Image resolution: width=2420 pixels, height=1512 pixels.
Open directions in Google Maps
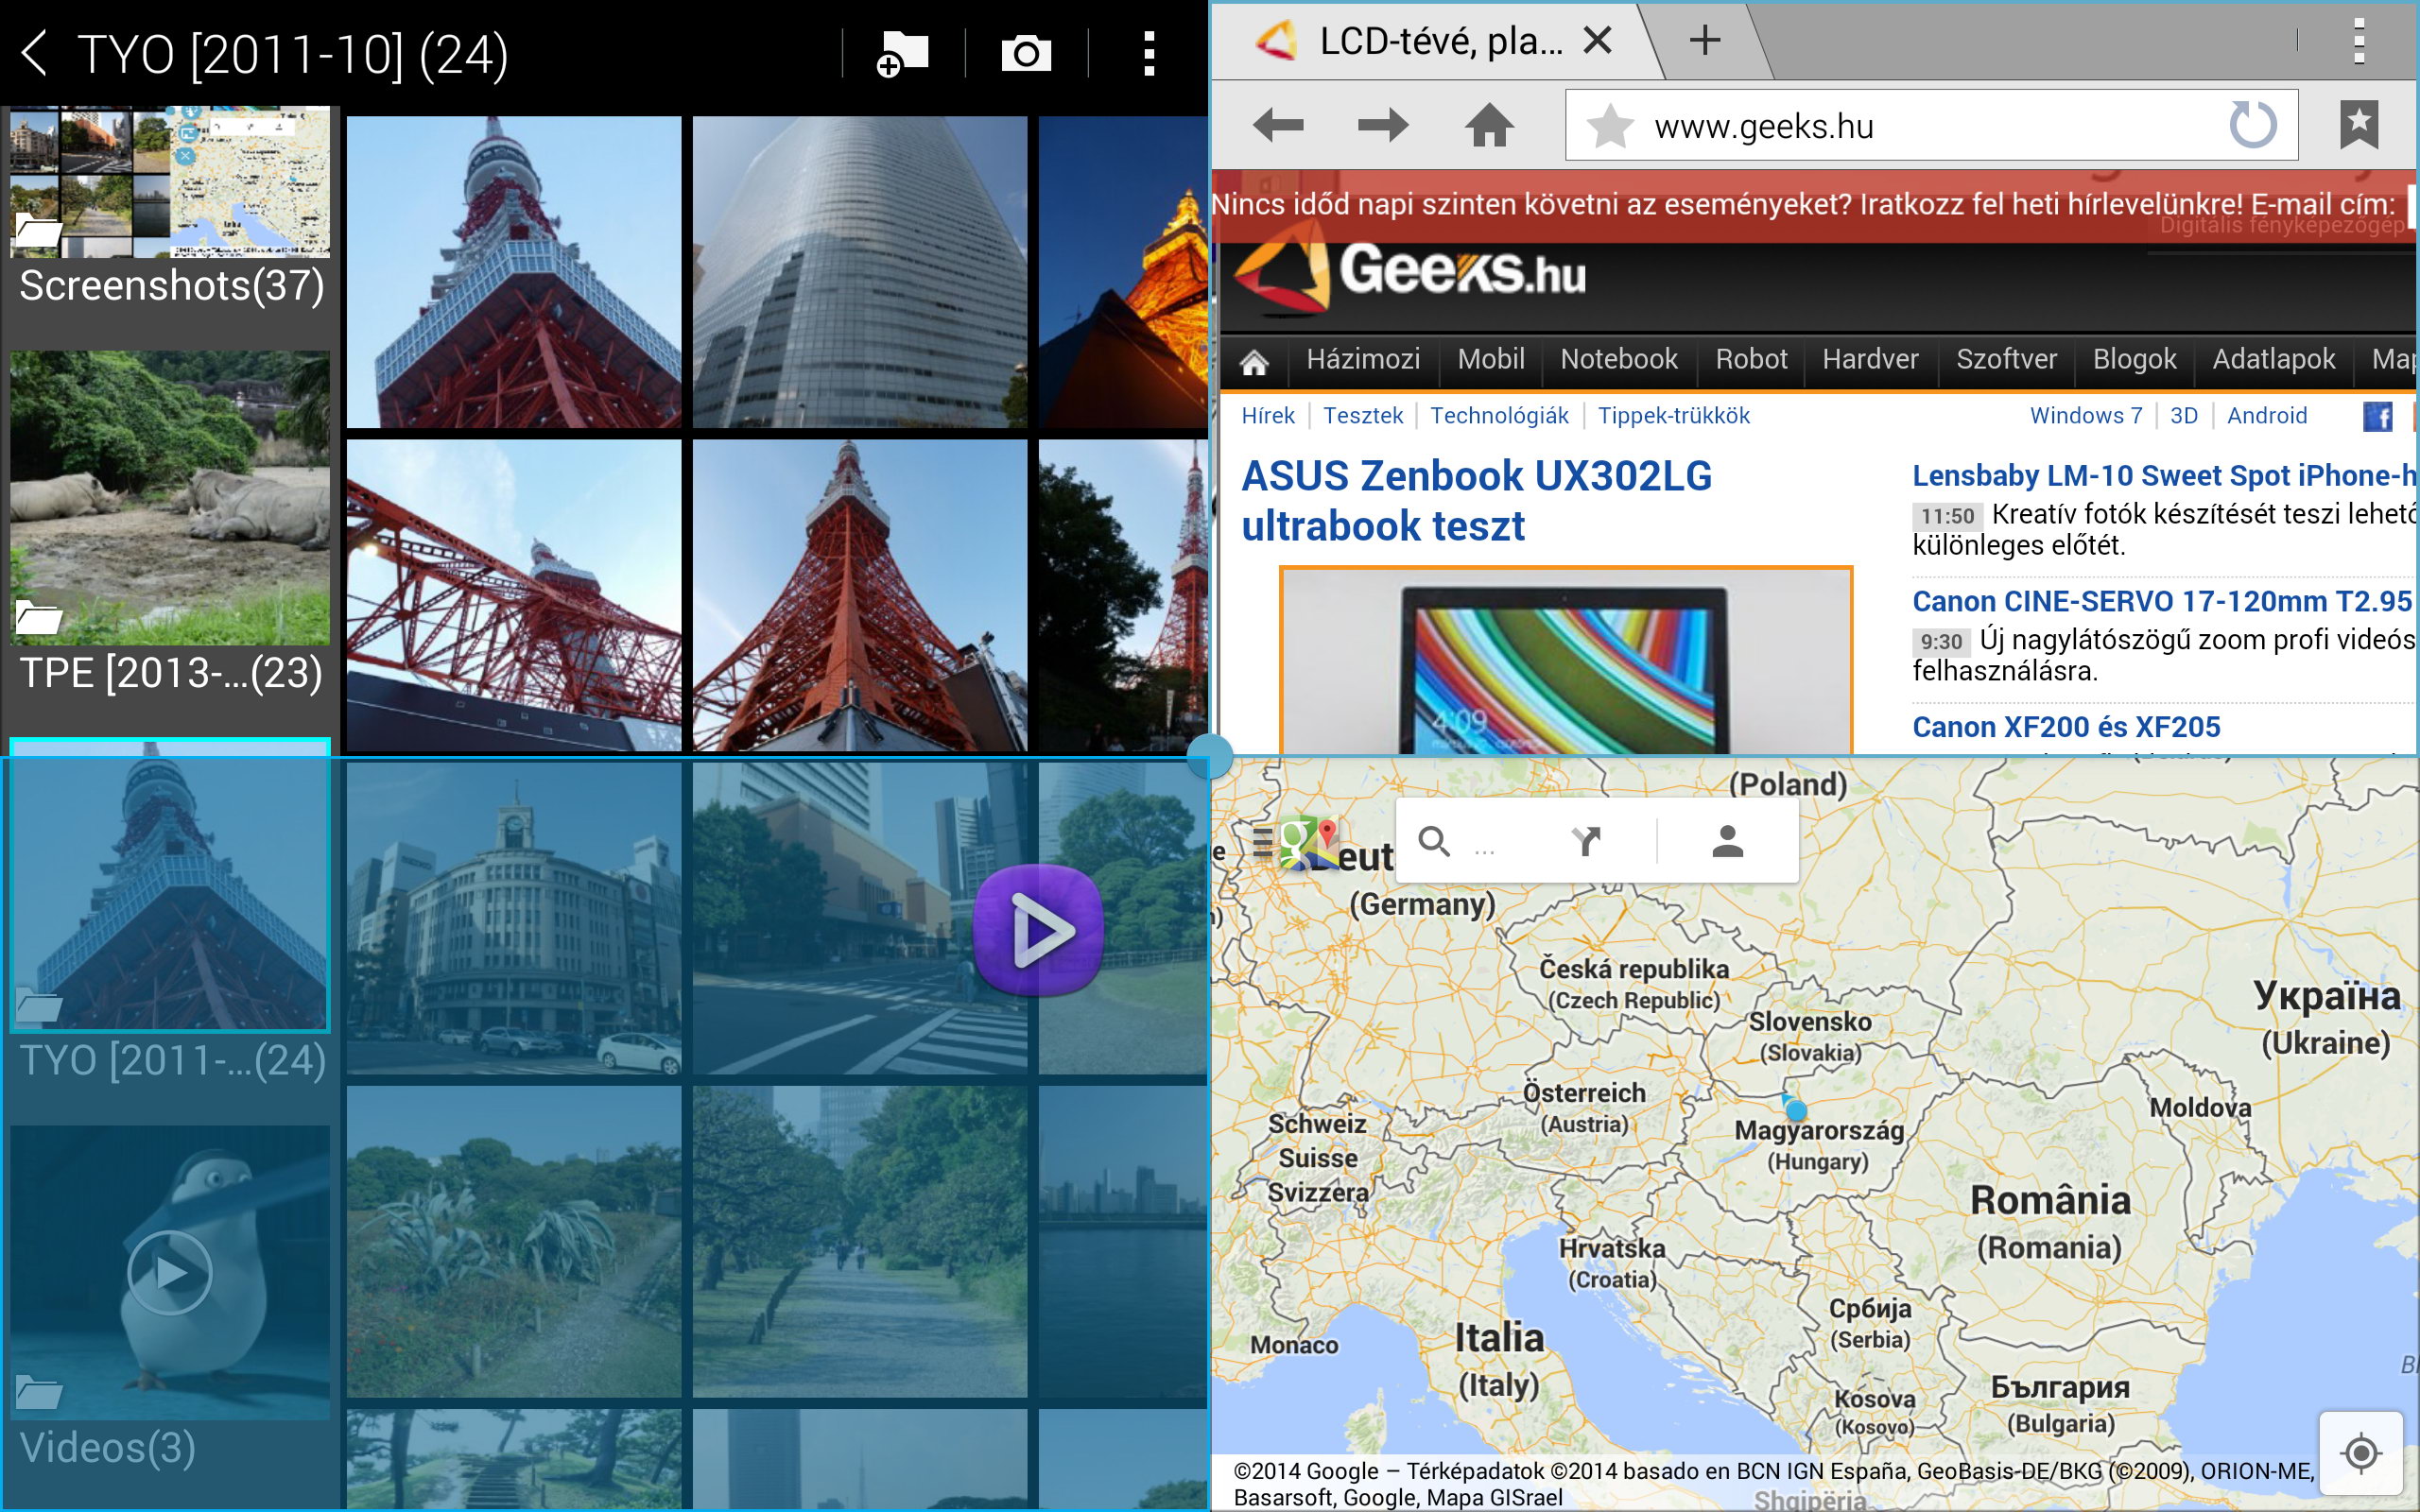1586,841
